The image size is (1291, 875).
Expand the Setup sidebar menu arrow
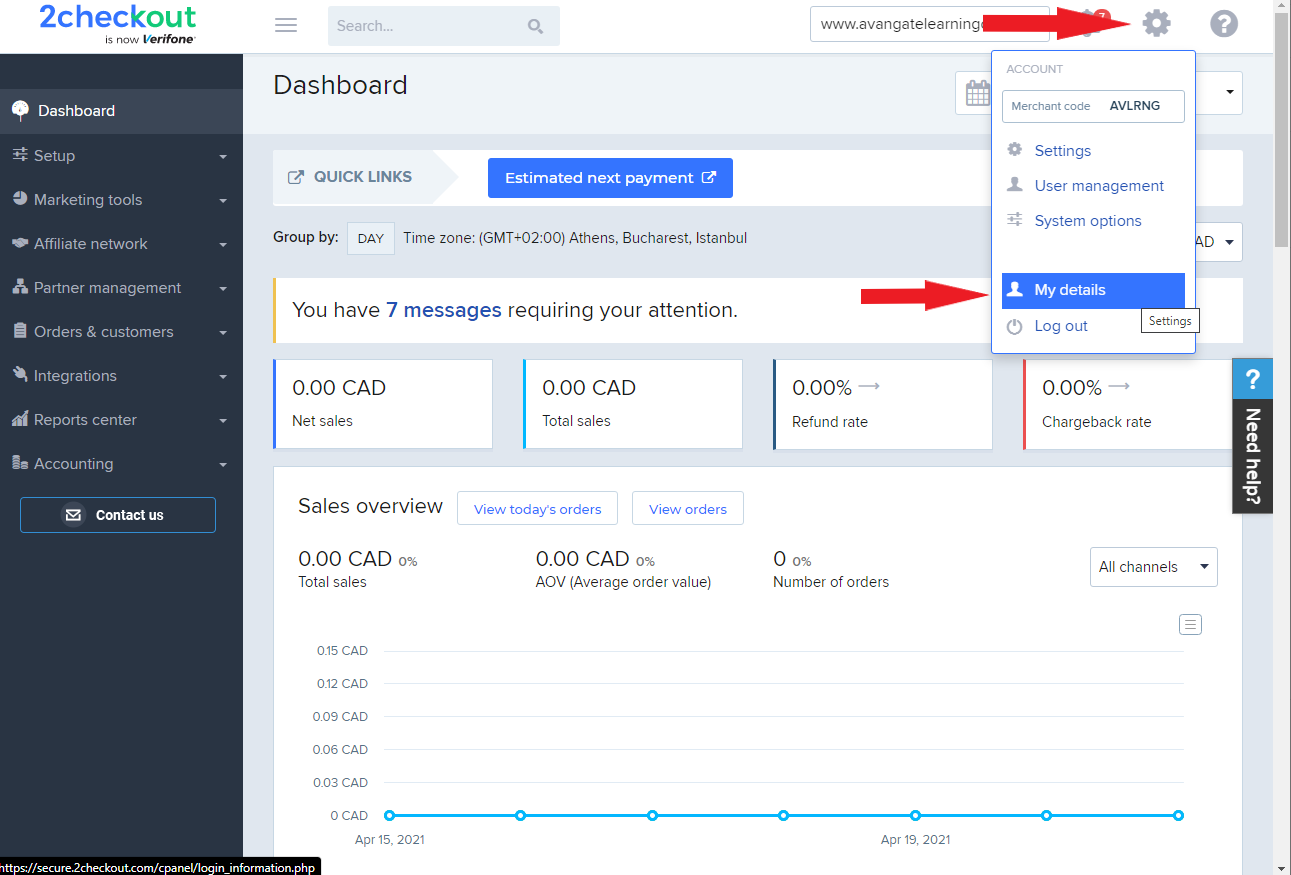tap(223, 157)
